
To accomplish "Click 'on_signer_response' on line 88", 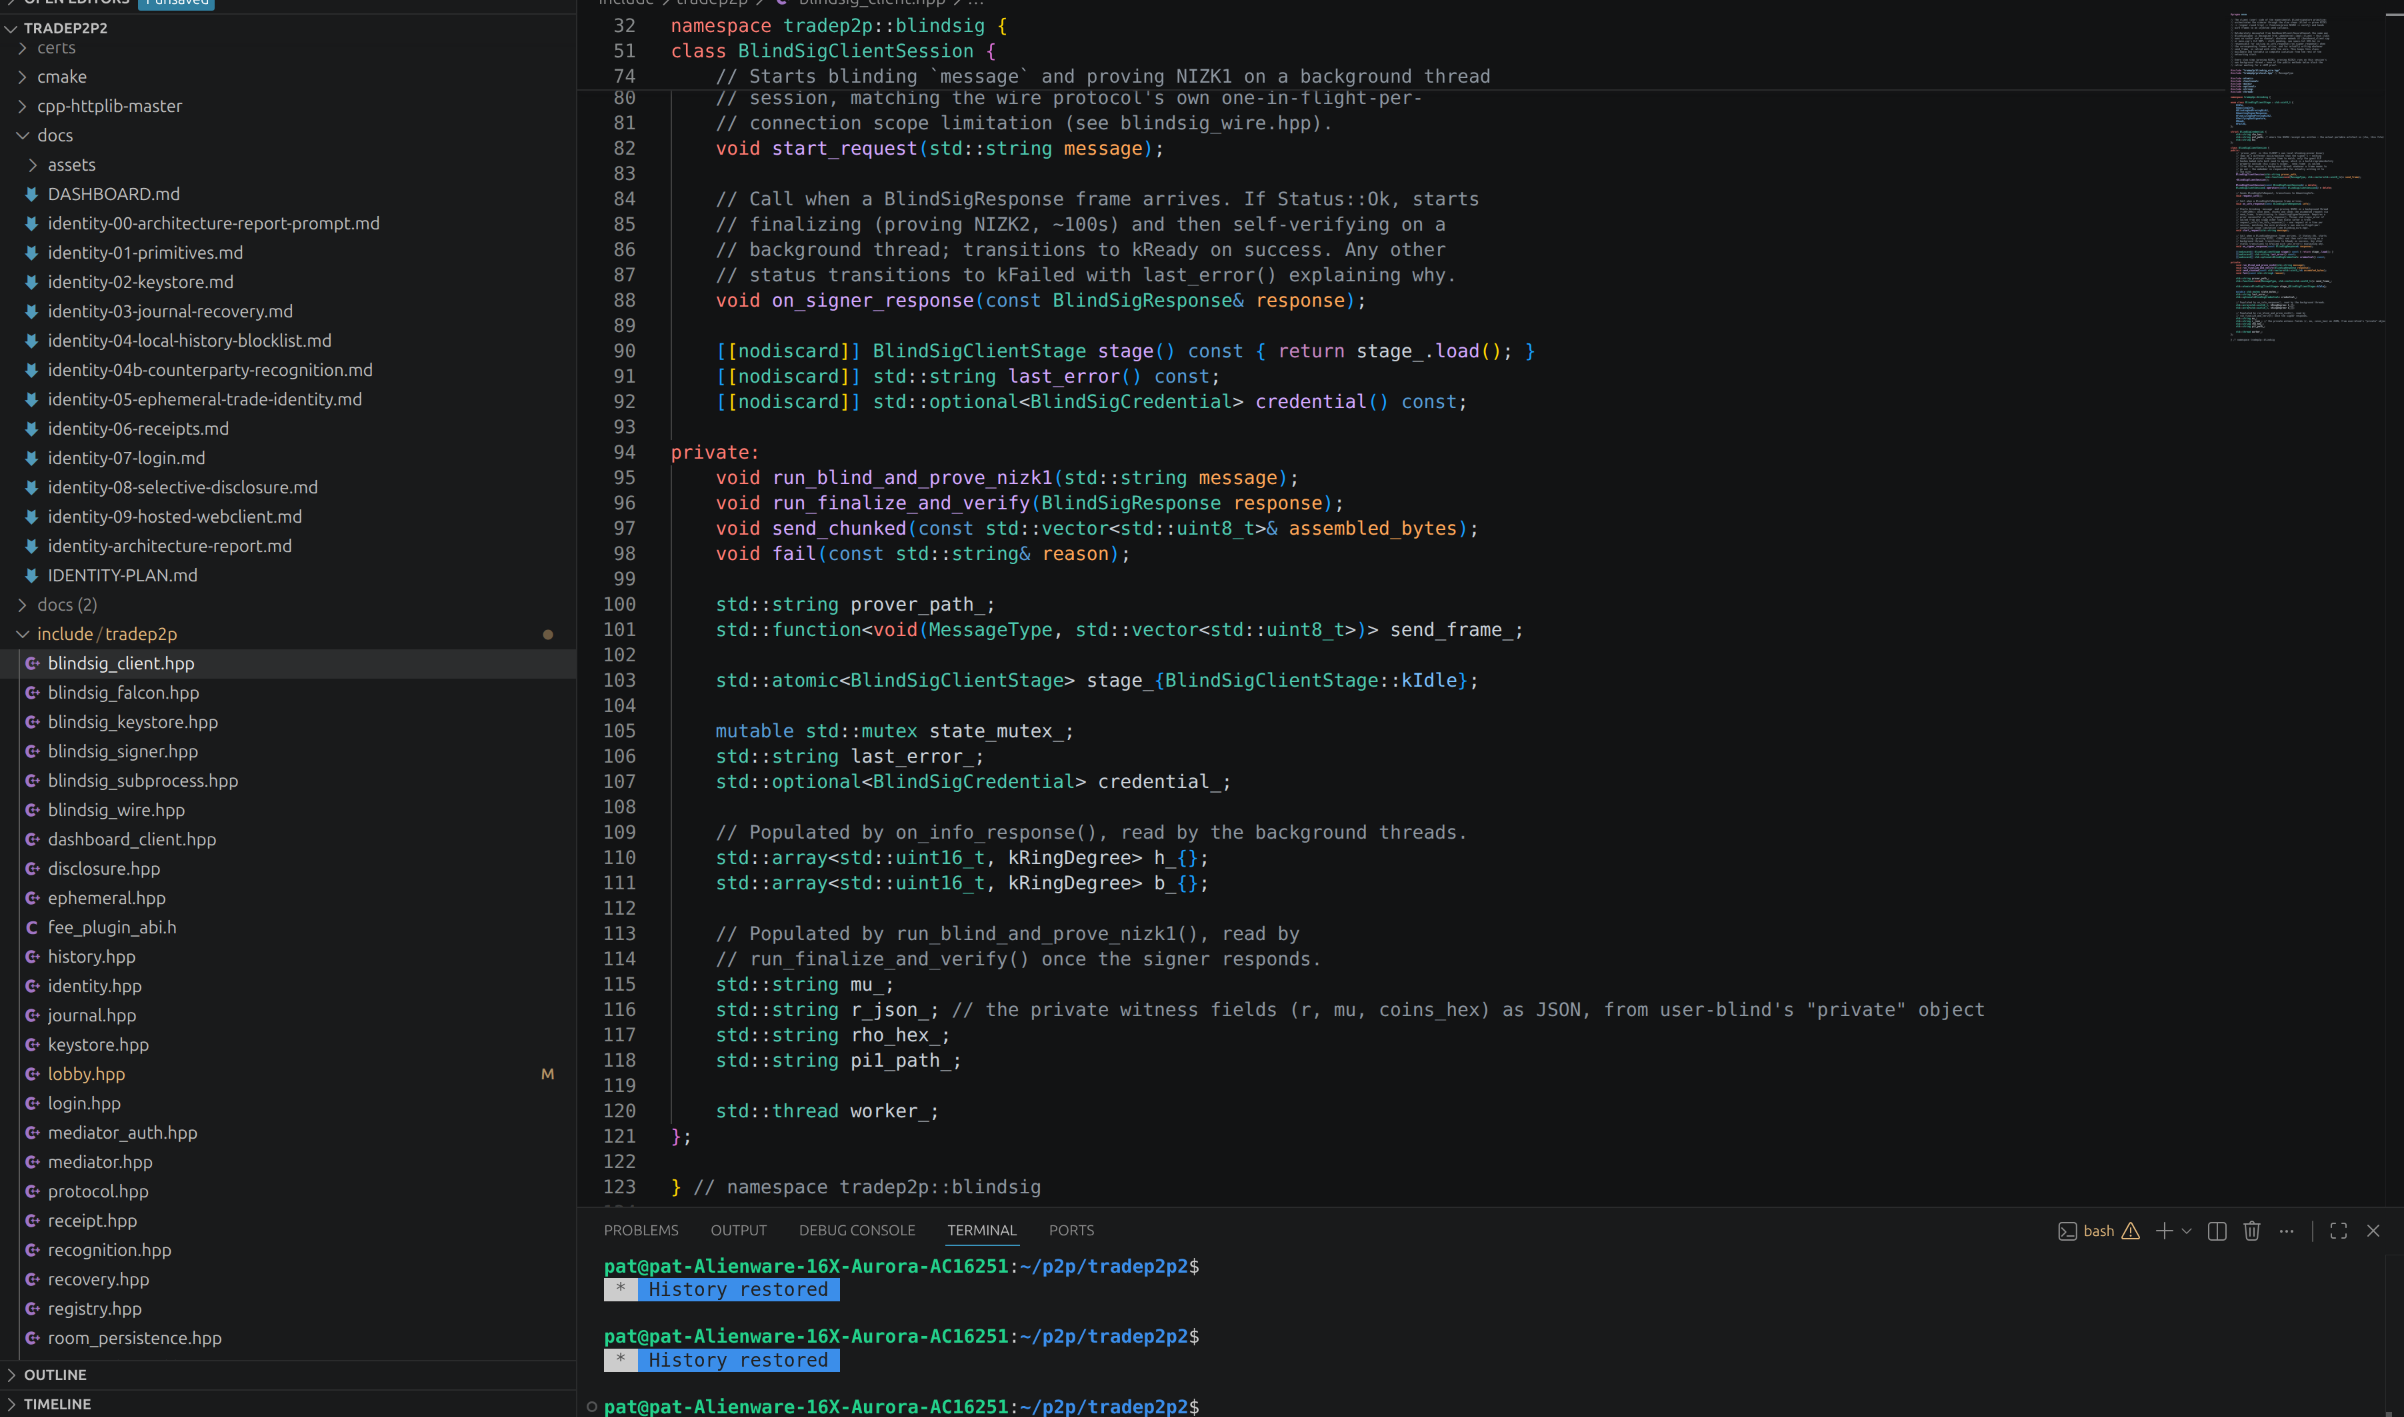I will click(873, 300).
